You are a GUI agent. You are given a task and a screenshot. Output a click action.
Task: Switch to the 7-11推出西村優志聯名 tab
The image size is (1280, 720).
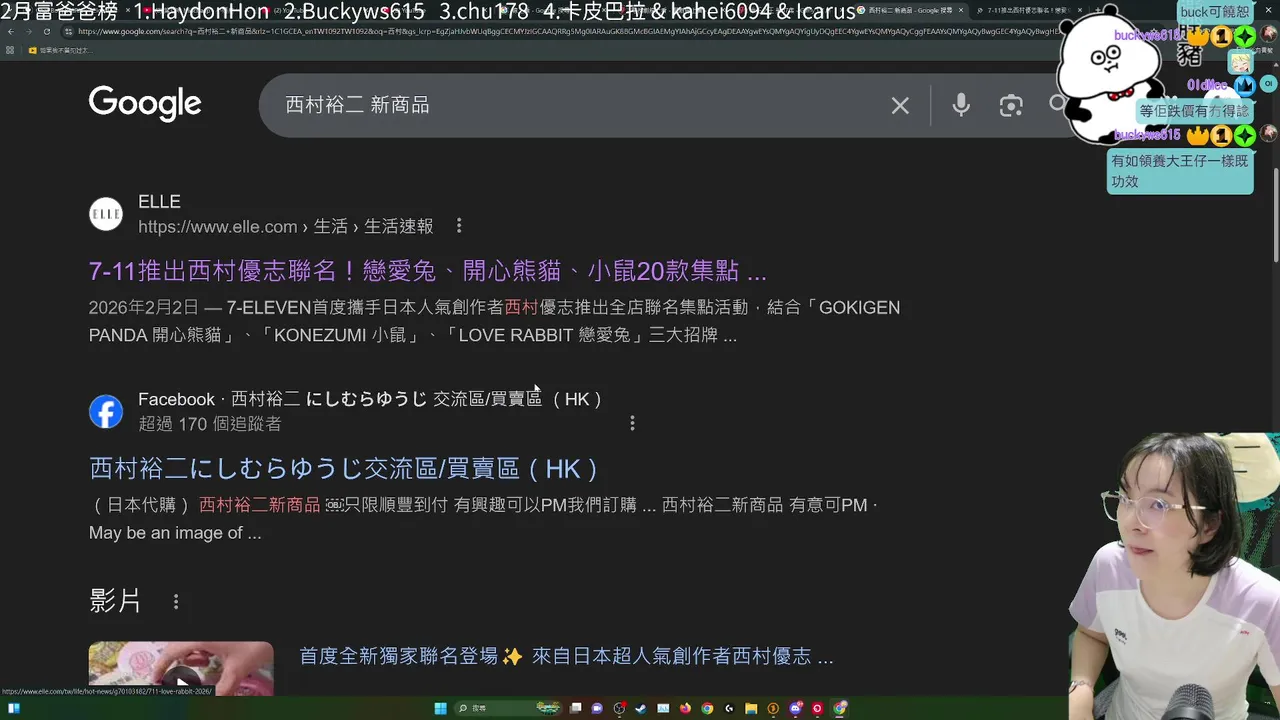pyautogui.click(x=1030, y=10)
